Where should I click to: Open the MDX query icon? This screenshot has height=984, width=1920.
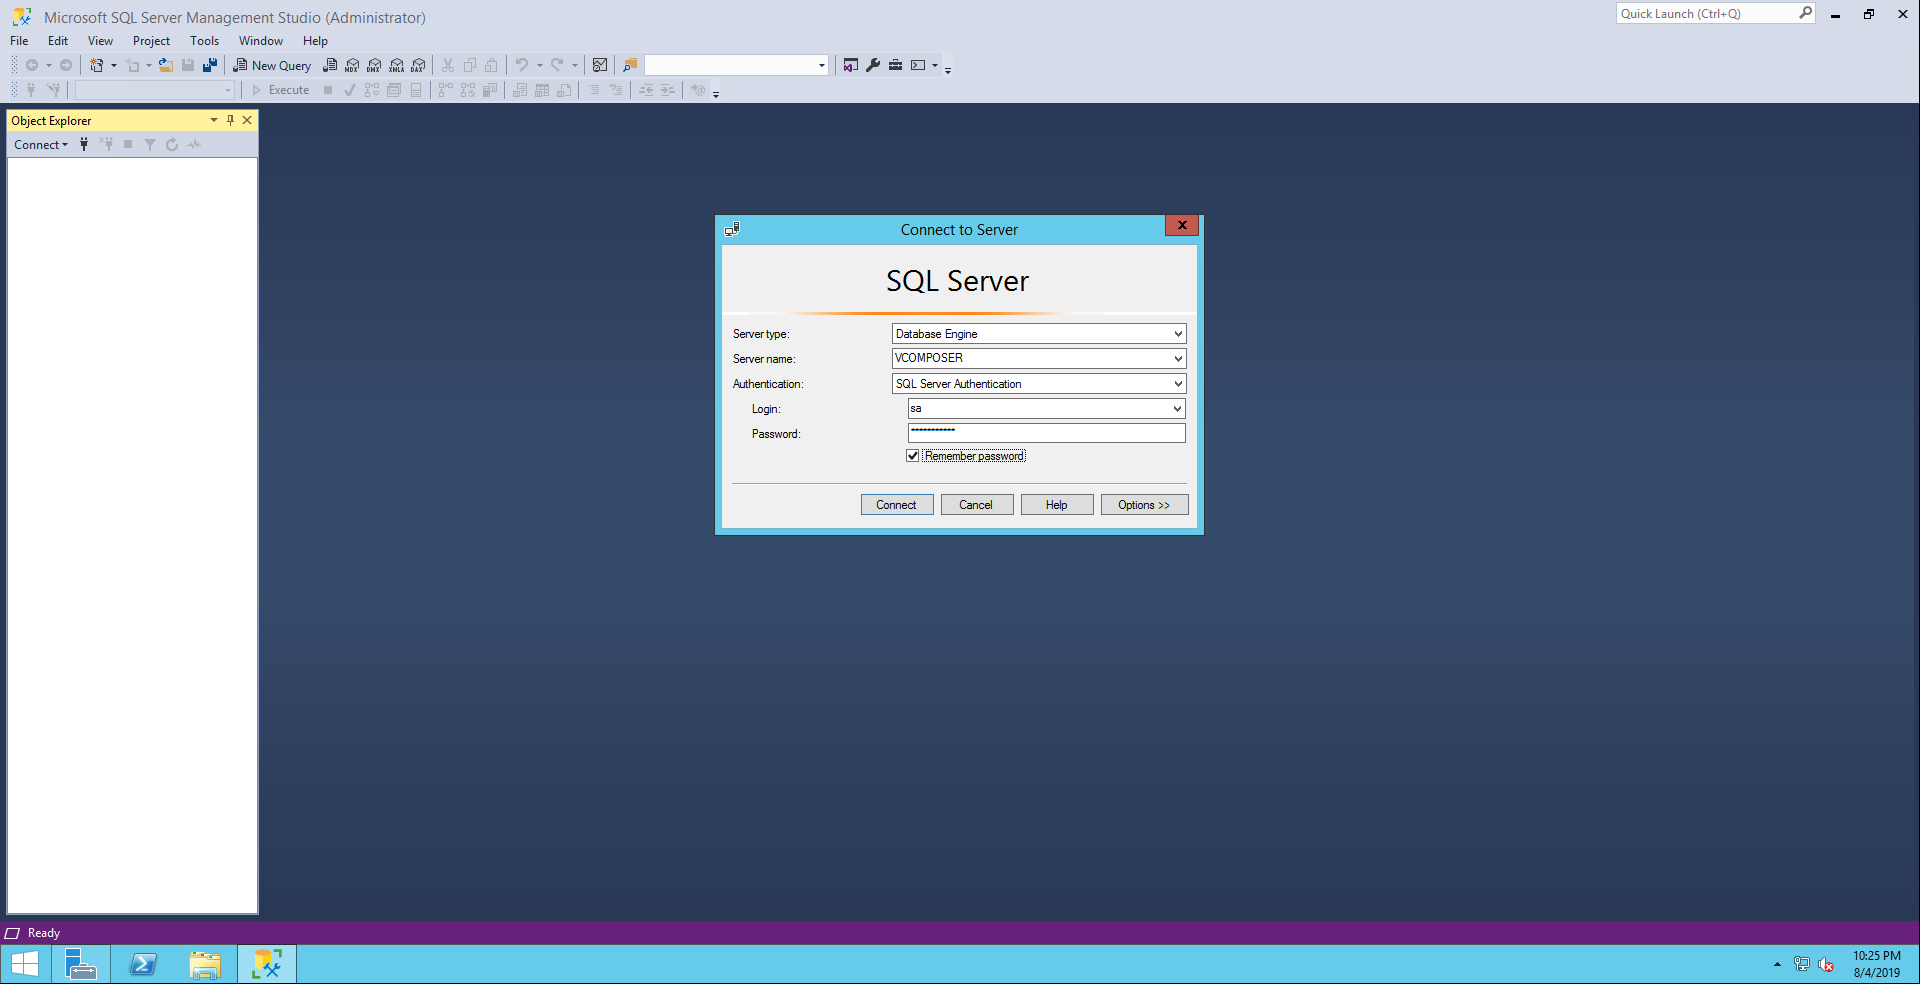click(x=352, y=65)
